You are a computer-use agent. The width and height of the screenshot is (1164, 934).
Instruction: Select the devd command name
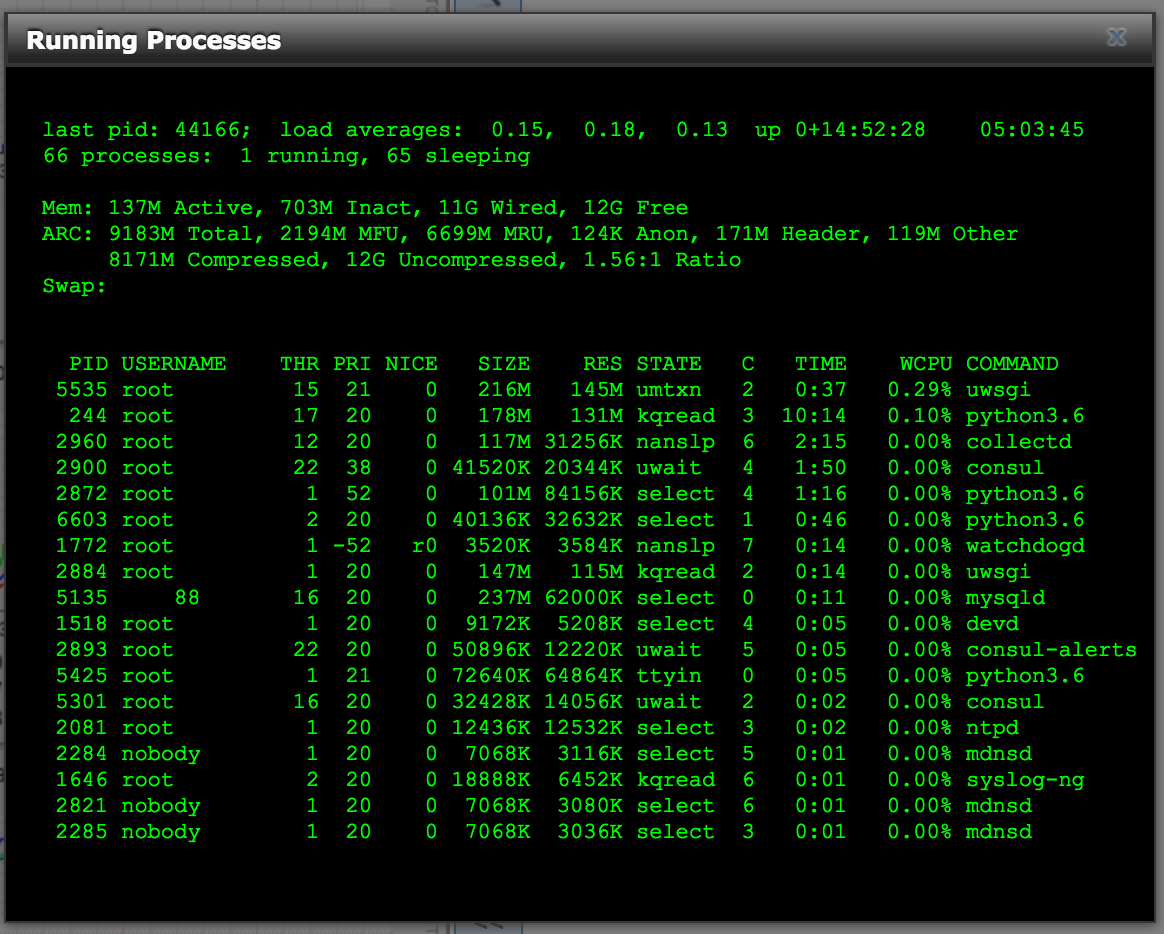[x=993, y=624]
